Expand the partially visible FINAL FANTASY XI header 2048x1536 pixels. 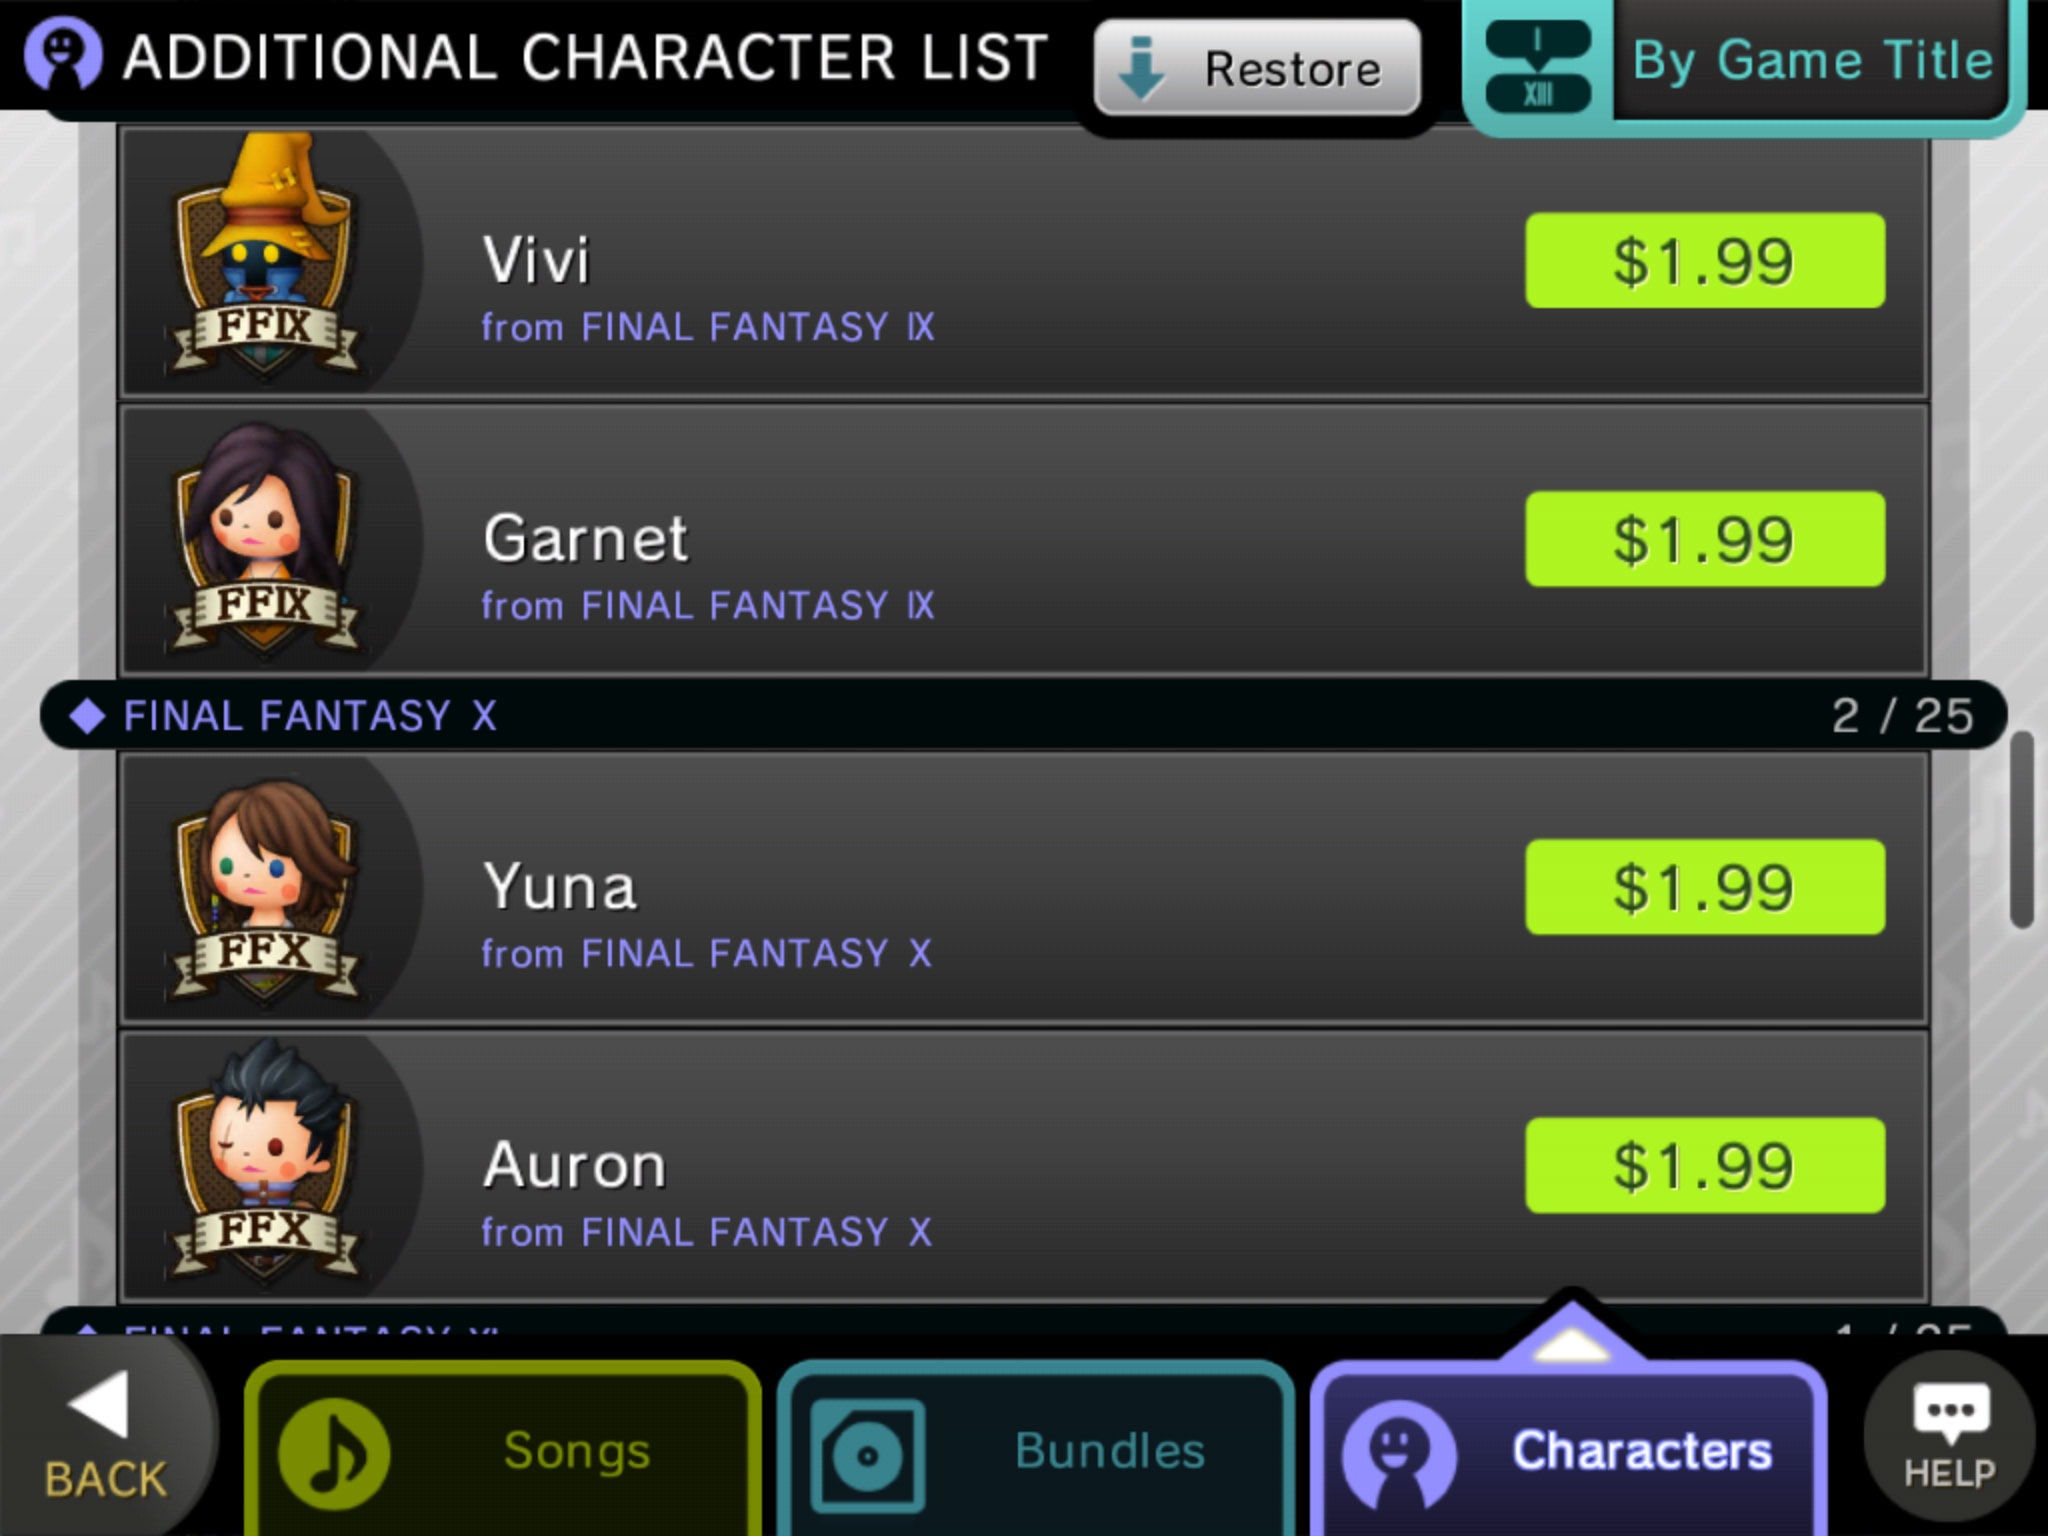(1022, 1322)
